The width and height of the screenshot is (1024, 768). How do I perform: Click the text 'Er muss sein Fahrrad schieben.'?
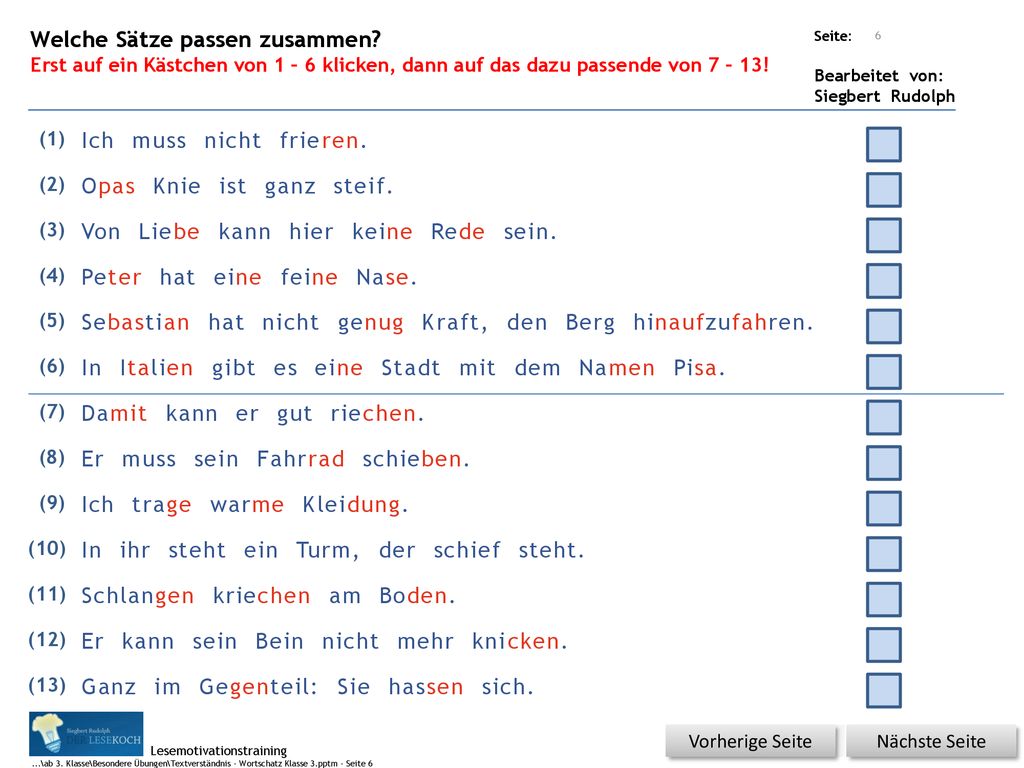275,459
